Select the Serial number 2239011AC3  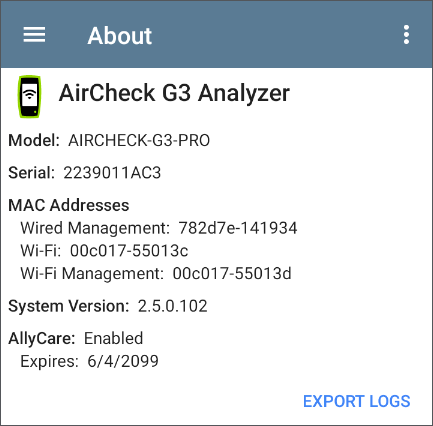112,173
